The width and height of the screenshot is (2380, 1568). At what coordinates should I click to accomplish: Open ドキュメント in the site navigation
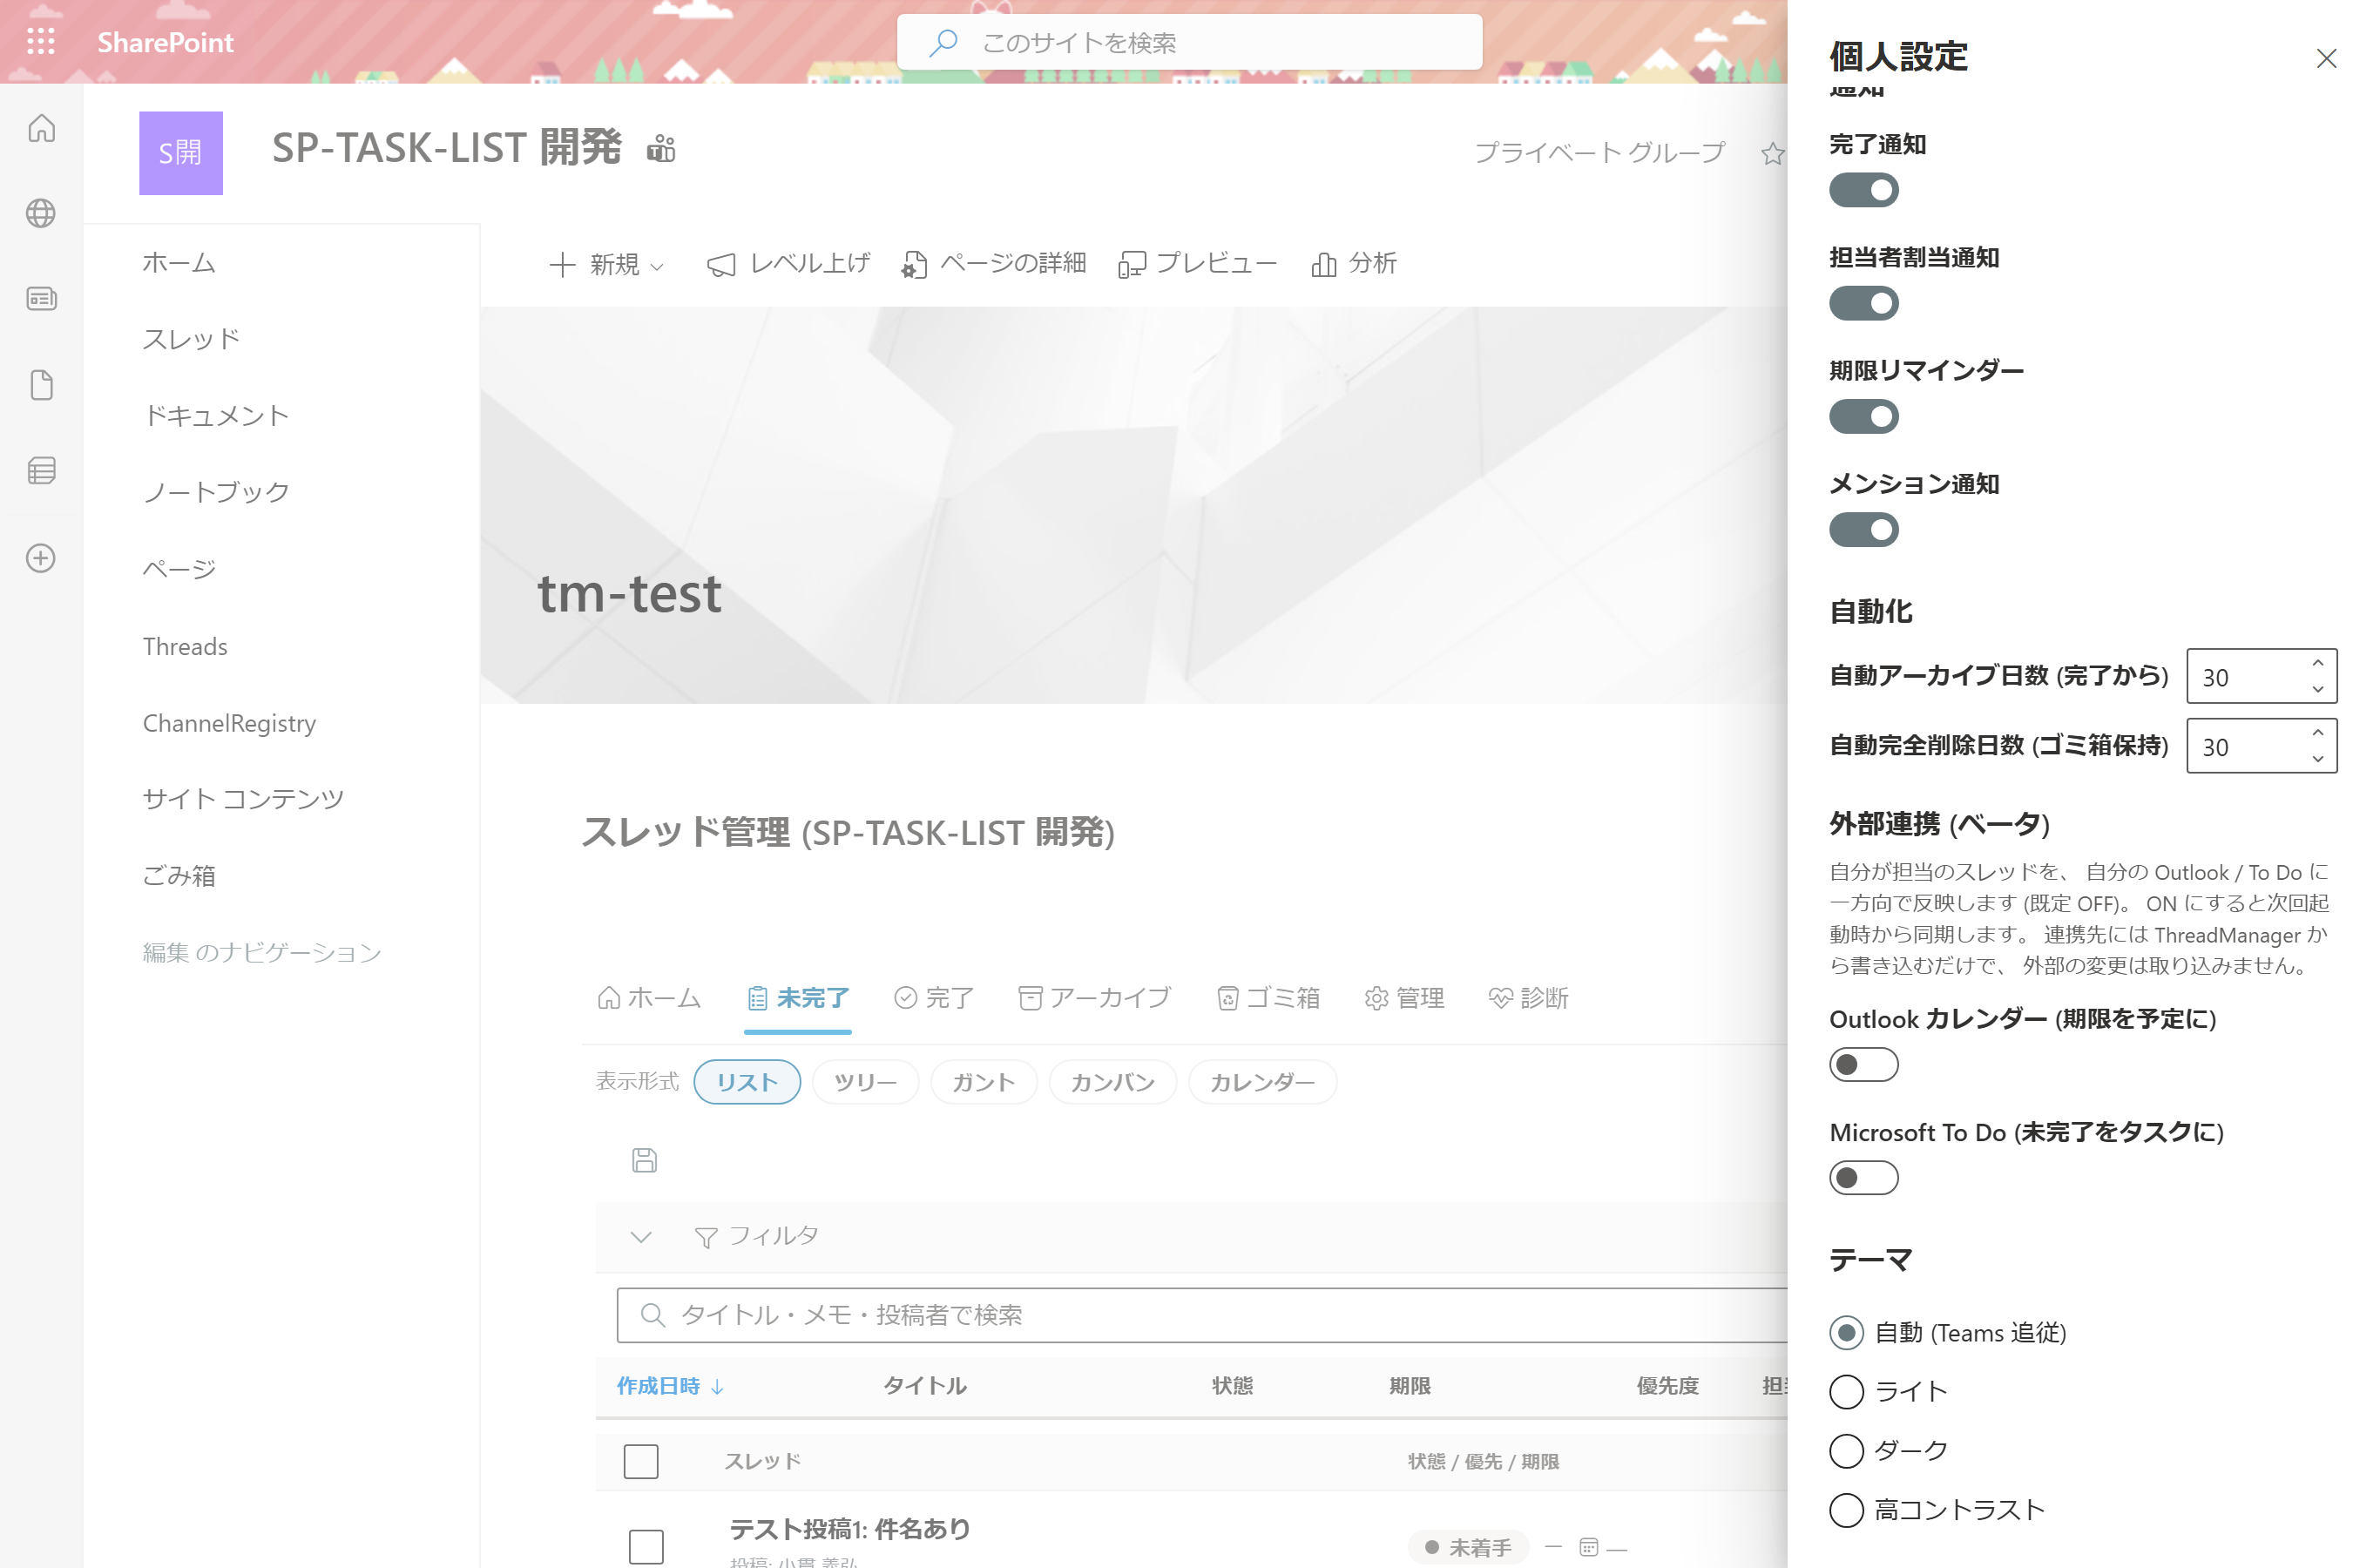coord(216,416)
